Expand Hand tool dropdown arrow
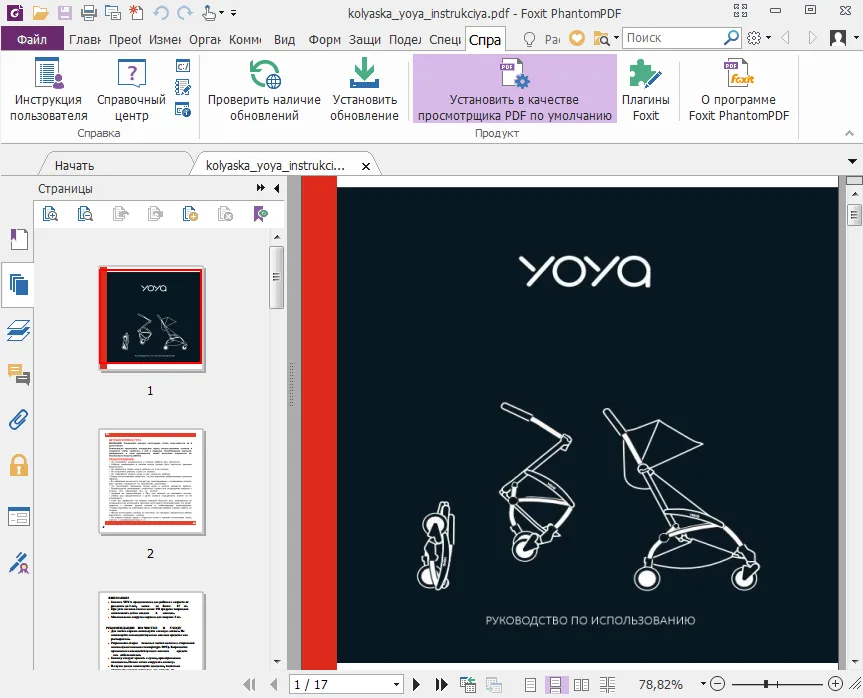 point(222,13)
